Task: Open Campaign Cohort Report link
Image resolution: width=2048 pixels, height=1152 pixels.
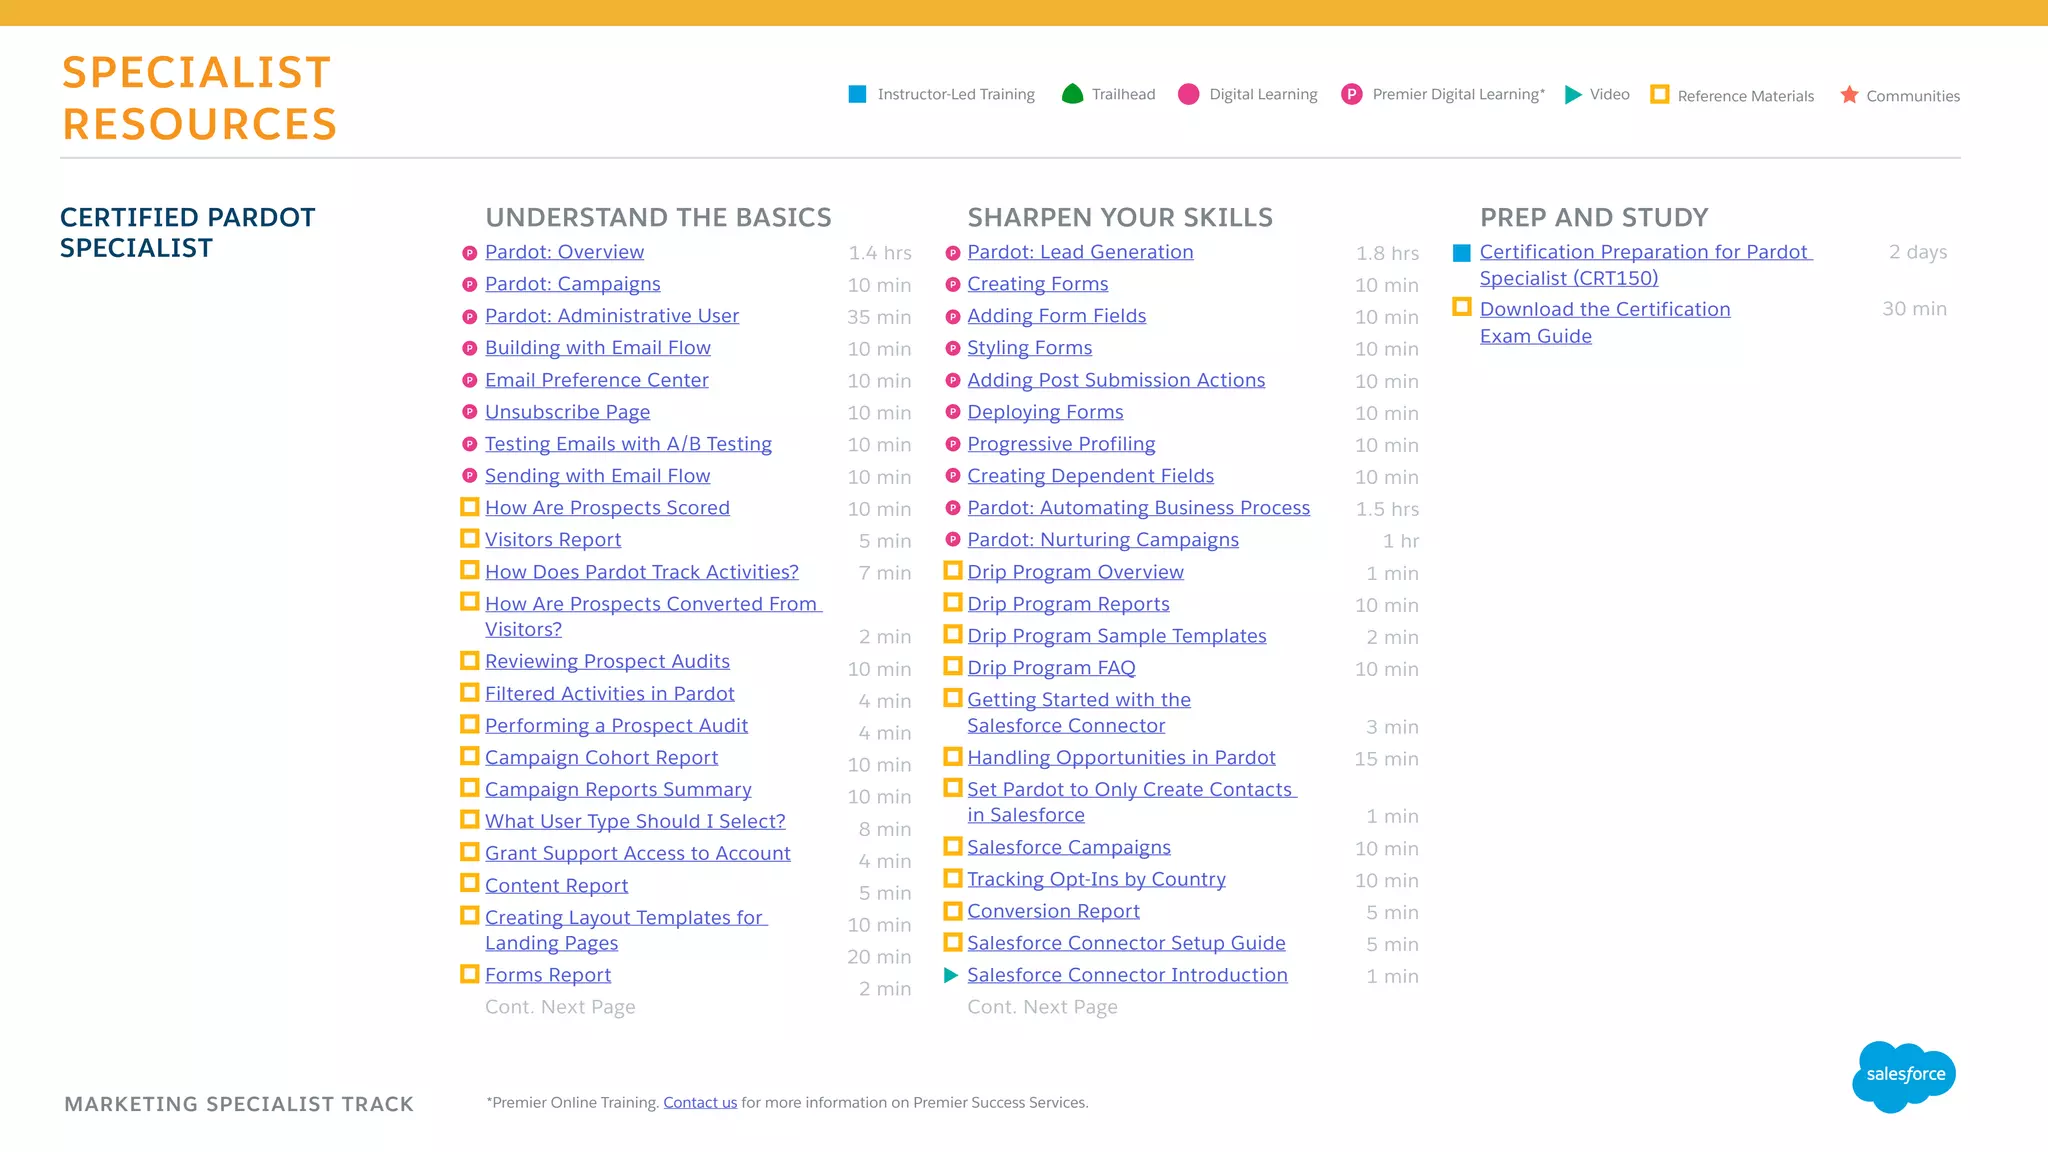Action: tap(602, 757)
